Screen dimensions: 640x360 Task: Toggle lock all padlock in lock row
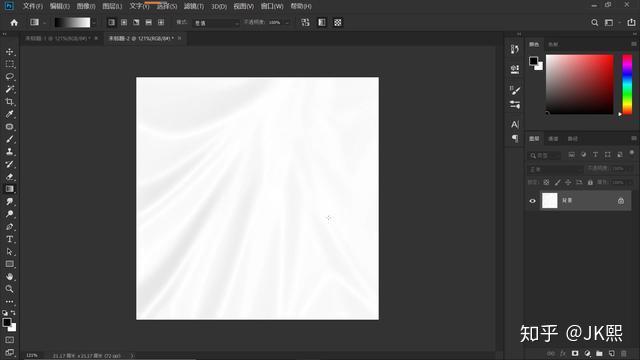click(x=590, y=182)
